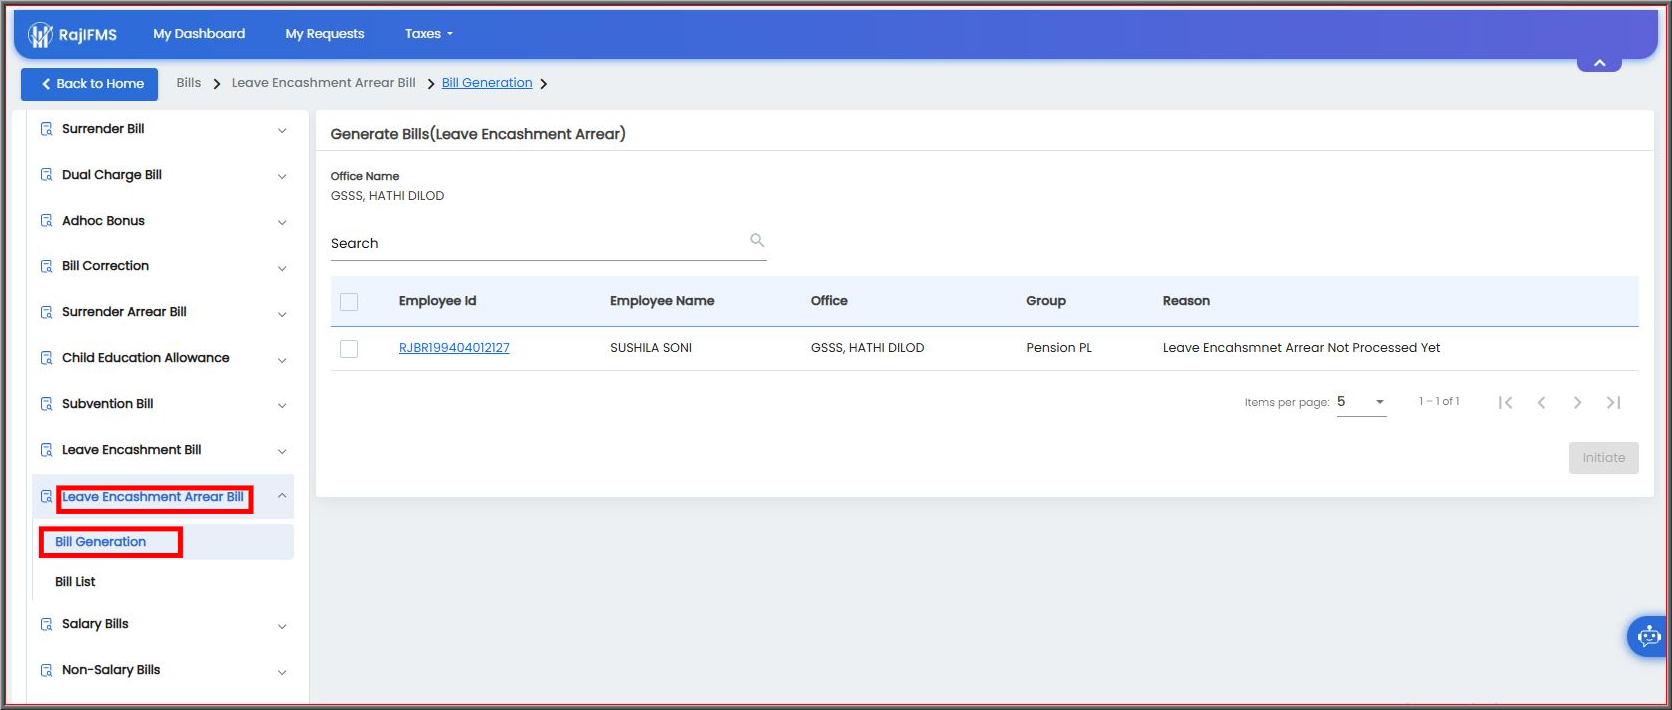1672x710 pixels.
Task: Click the Leave Encashment Arrear Bill breadcrumb
Action: (x=324, y=83)
